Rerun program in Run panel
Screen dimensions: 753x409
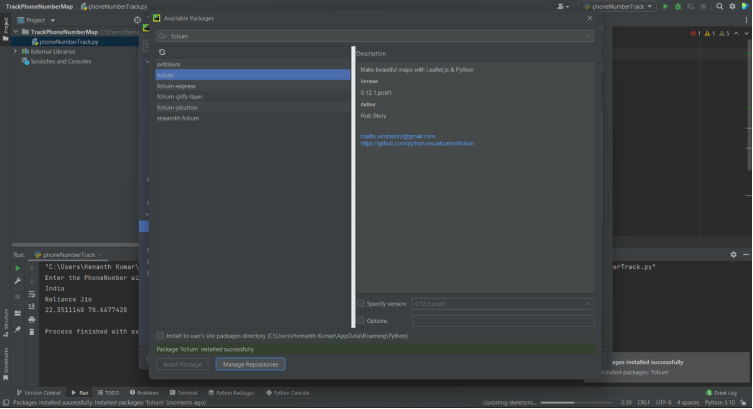(x=18, y=268)
